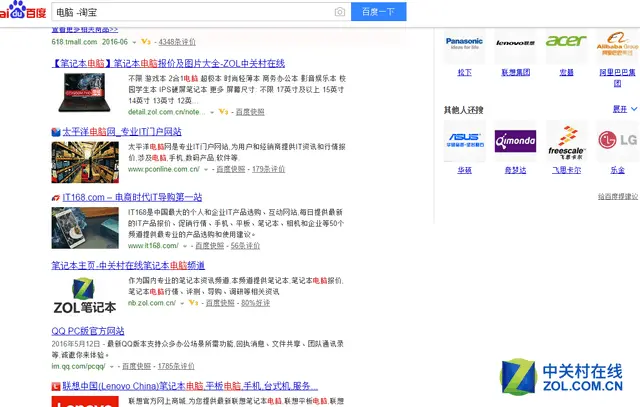Click V3 badge next to detail.zol.com.cn

pyautogui.click(x=223, y=111)
